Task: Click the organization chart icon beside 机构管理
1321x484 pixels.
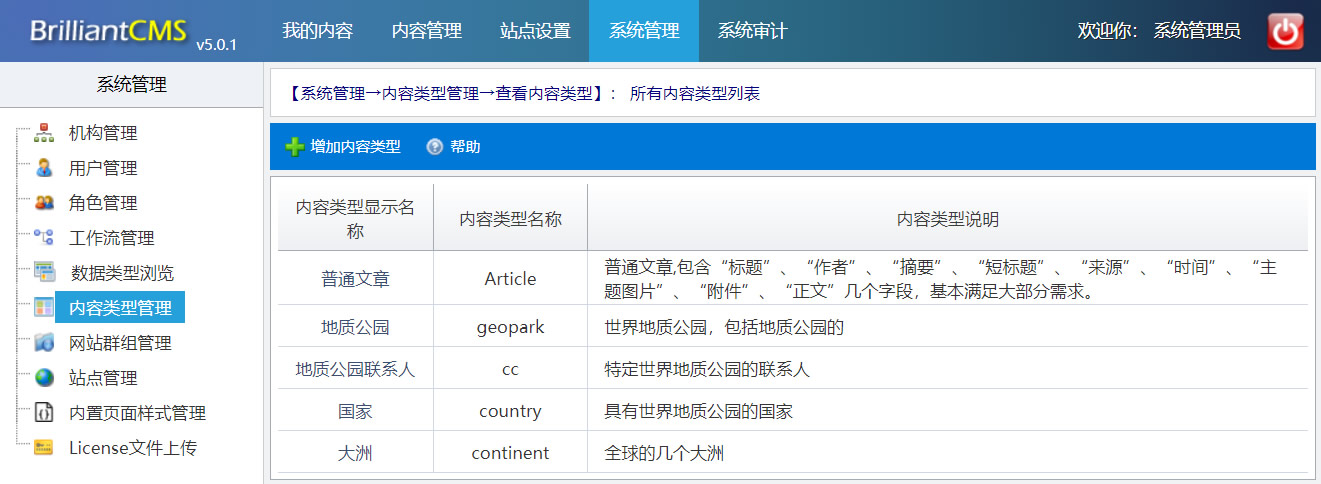Action: click(x=44, y=133)
